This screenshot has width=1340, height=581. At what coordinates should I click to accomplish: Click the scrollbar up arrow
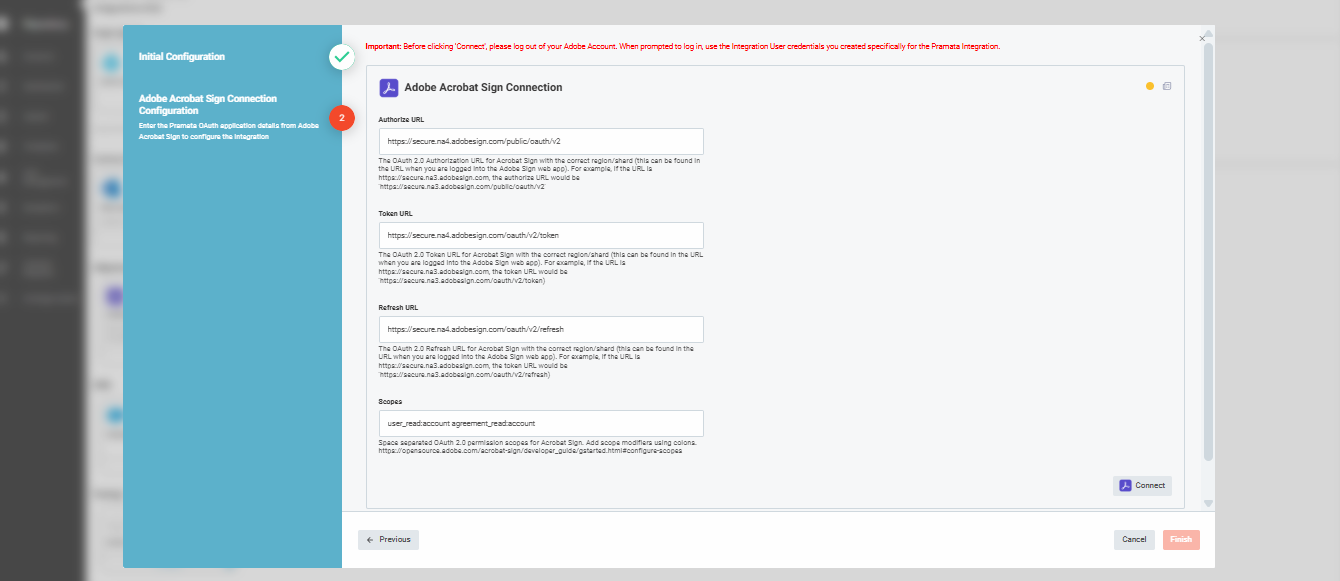coord(1208,34)
